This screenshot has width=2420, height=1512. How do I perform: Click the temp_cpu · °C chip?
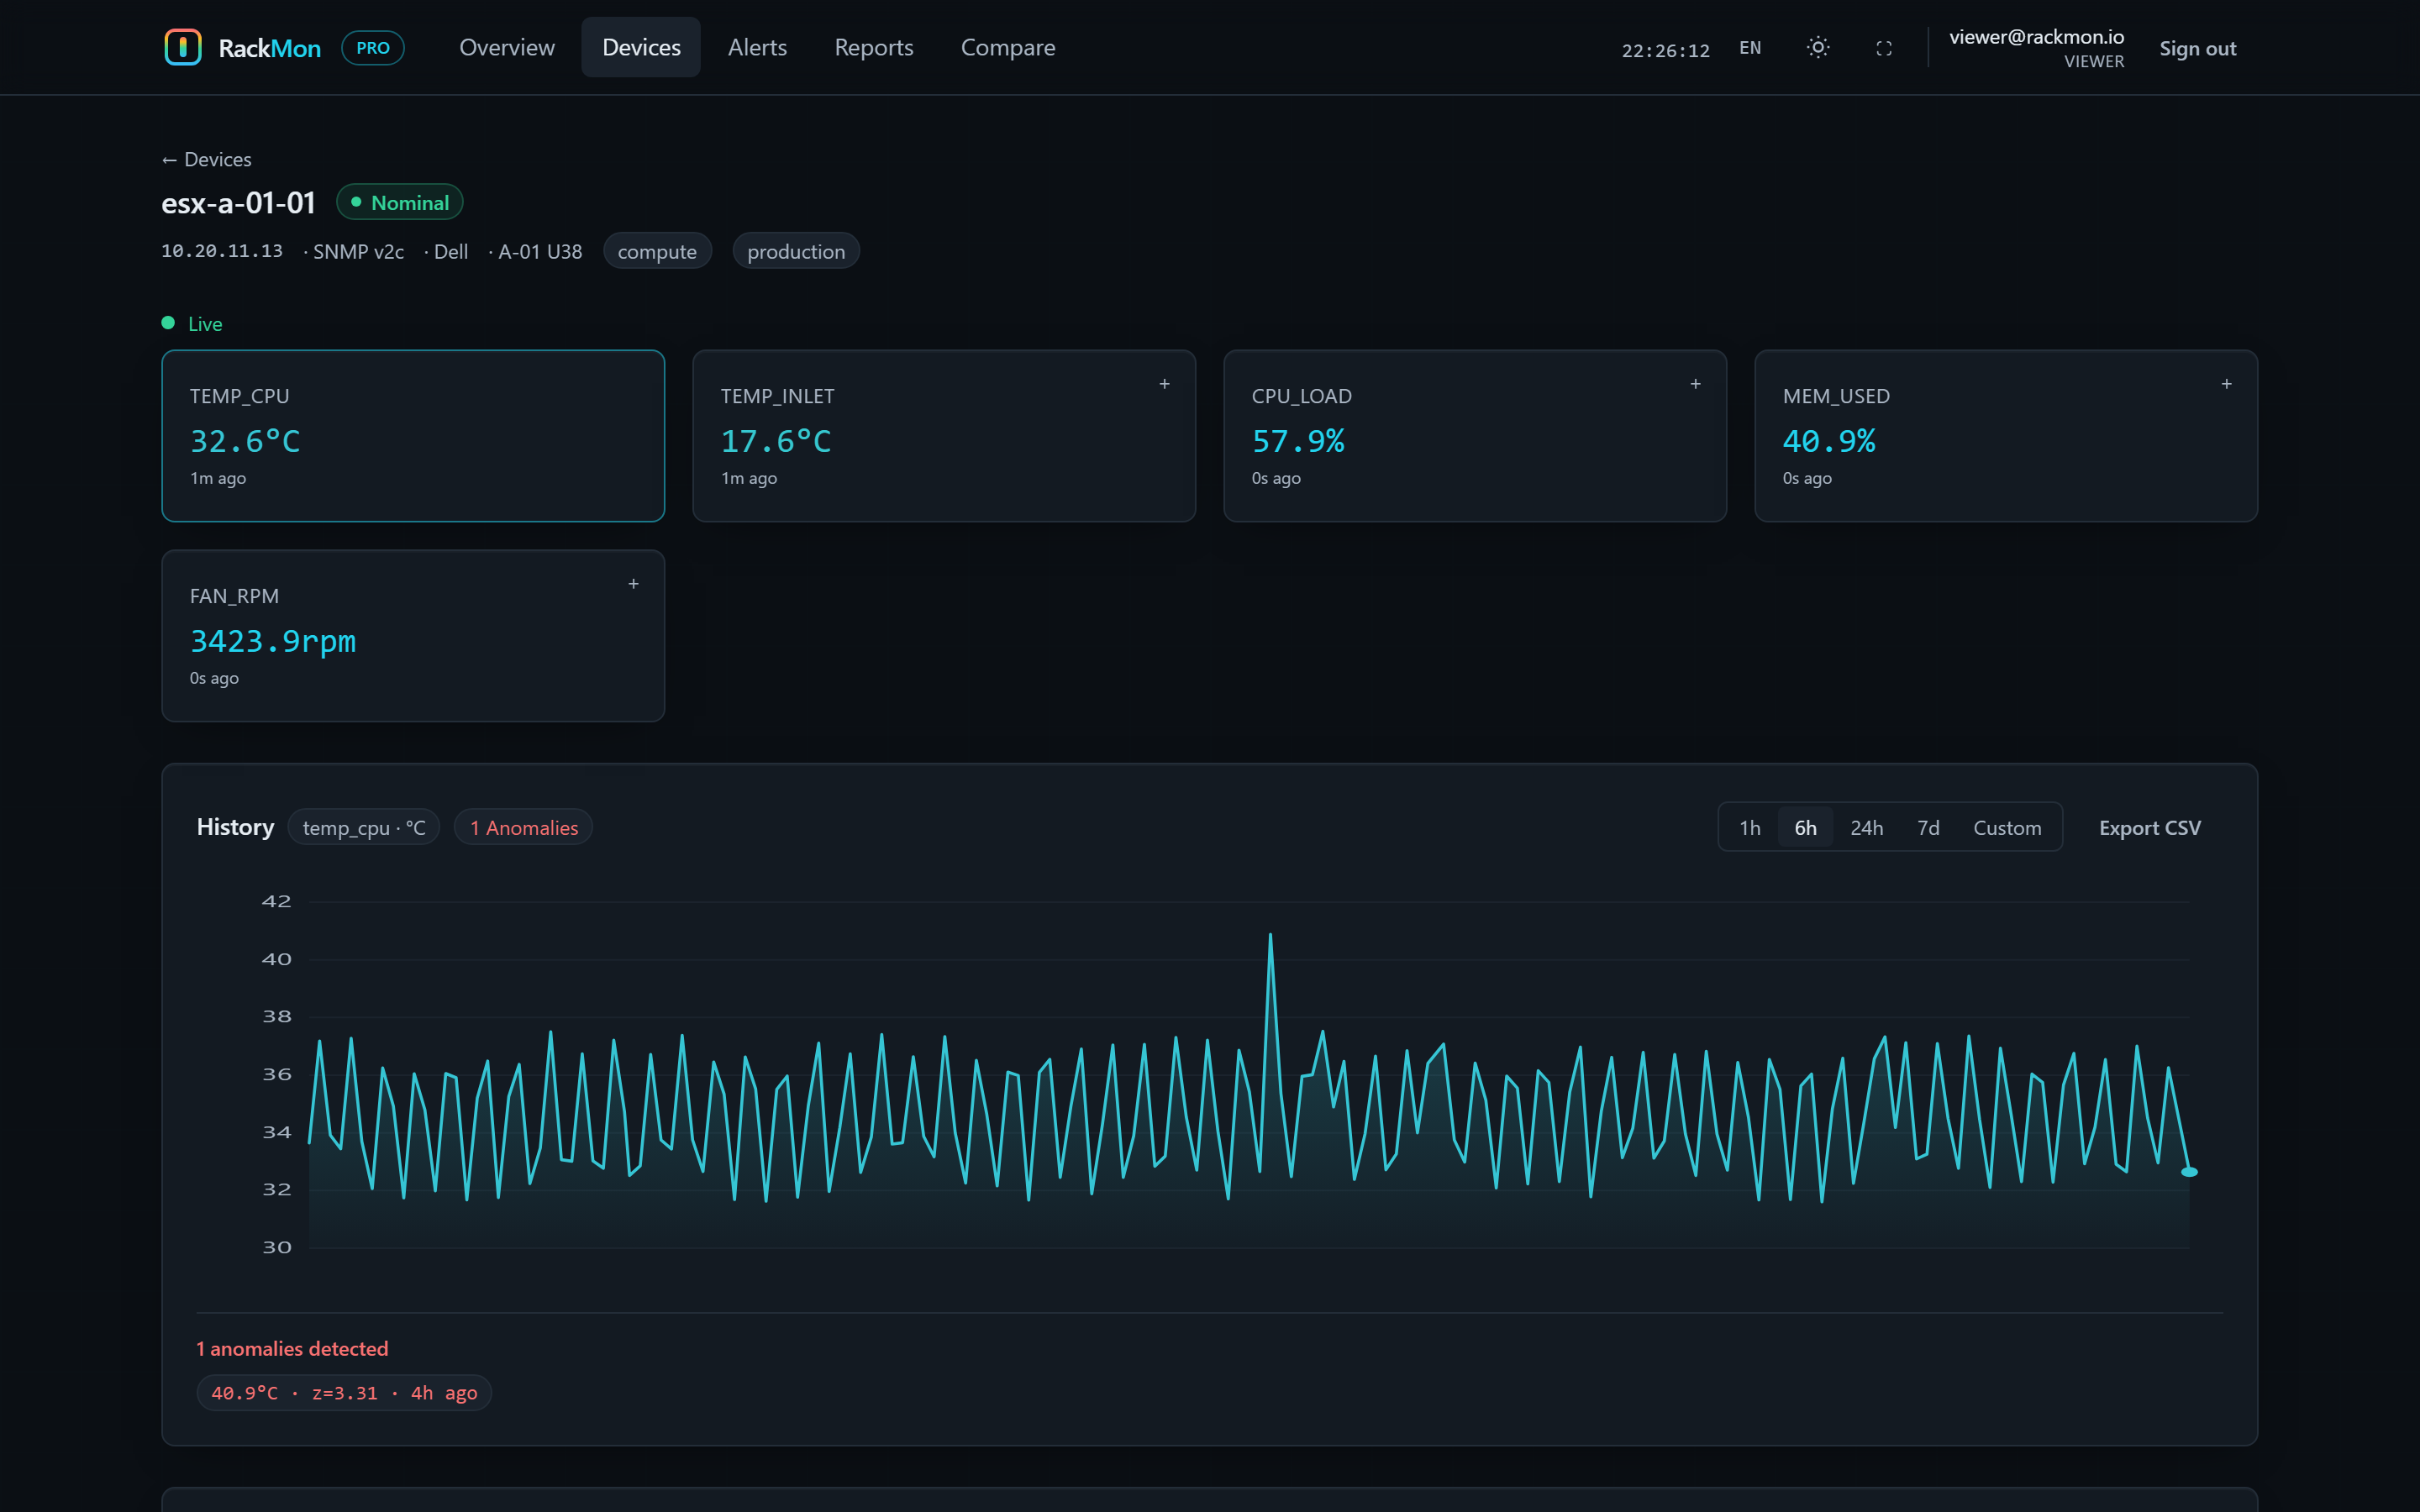(364, 827)
